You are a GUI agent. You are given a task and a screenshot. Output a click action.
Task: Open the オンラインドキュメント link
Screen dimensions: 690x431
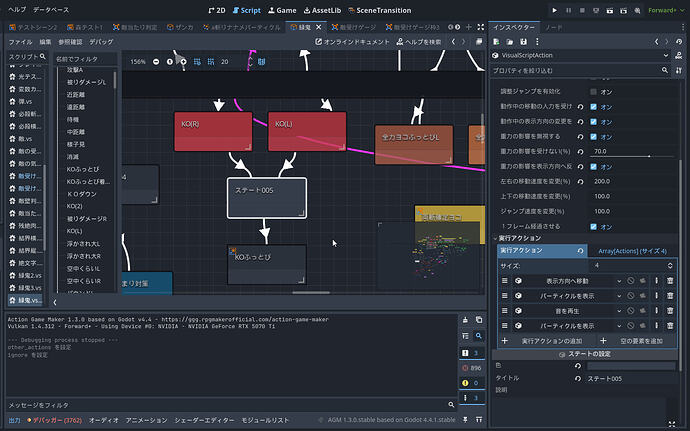pyautogui.click(x=352, y=42)
